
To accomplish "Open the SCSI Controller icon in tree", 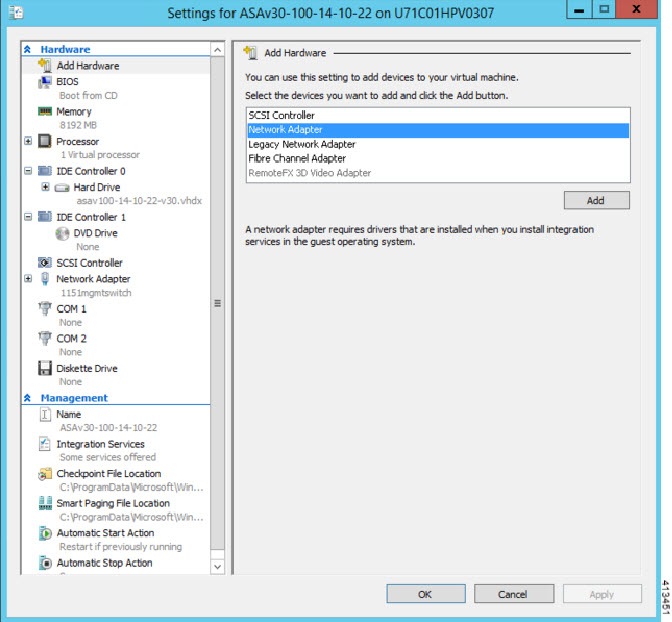I will click(x=45, y=262).
